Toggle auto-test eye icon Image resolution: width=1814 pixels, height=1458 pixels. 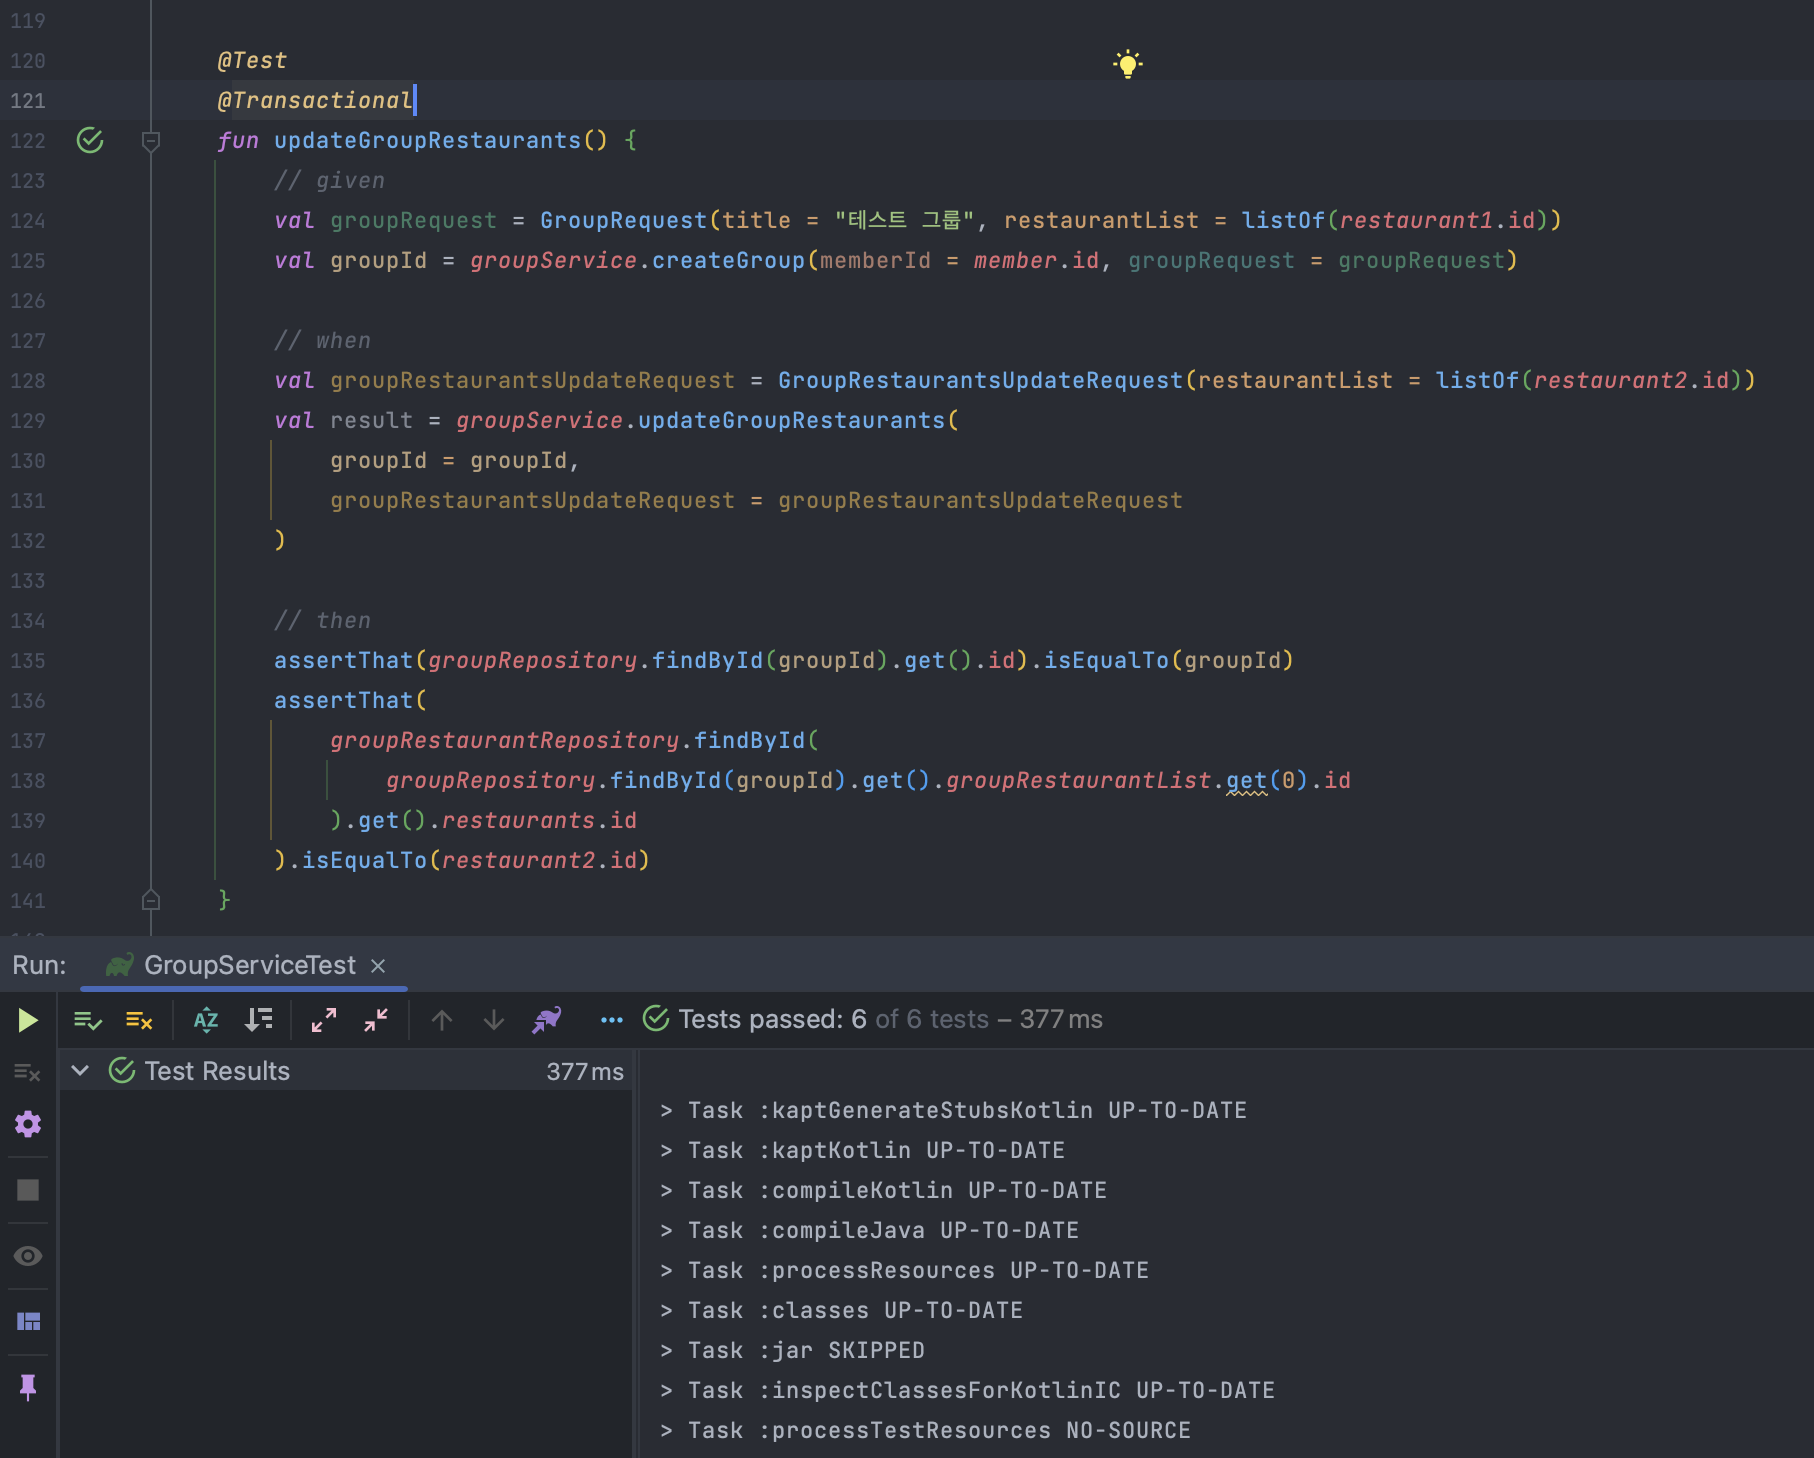coord(28,1256)
